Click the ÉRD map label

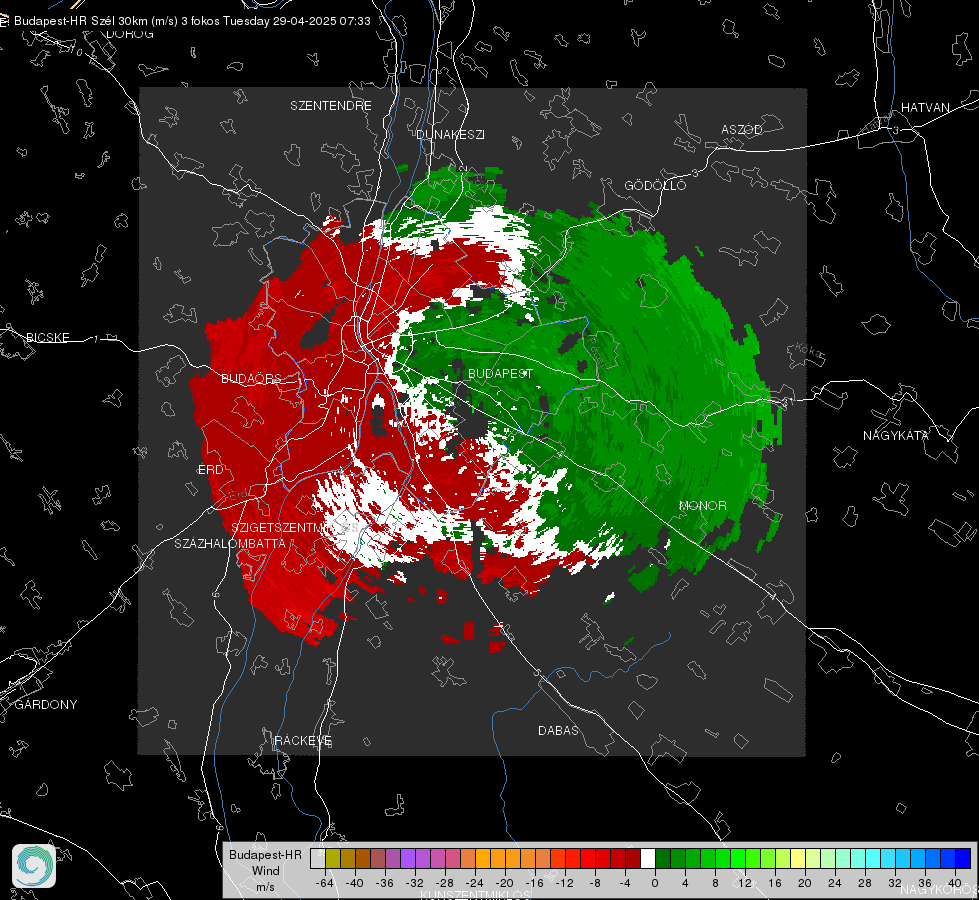[x=210, y=470]
